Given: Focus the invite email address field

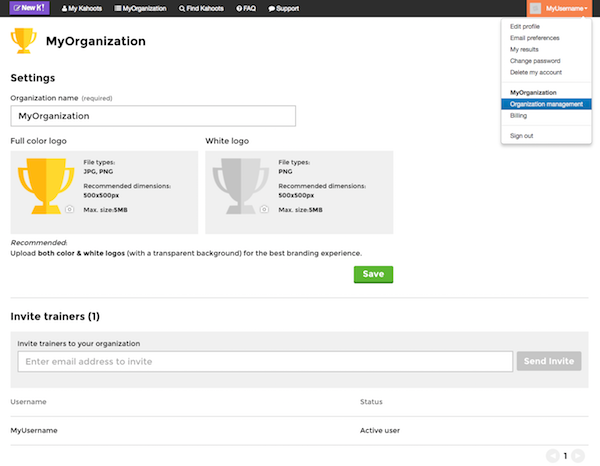Looking at the screenshot, I should tap(265, 362).
